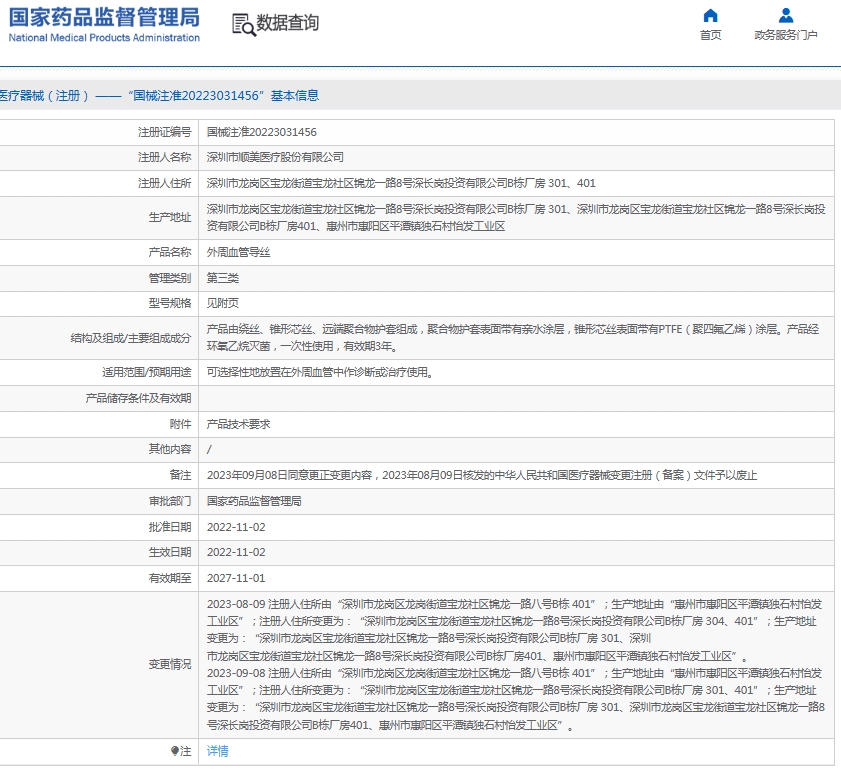Viewport: 841px width, 770px height.
Task: Click the 产品技术要求 attachment value
Action: click(239, 424)
